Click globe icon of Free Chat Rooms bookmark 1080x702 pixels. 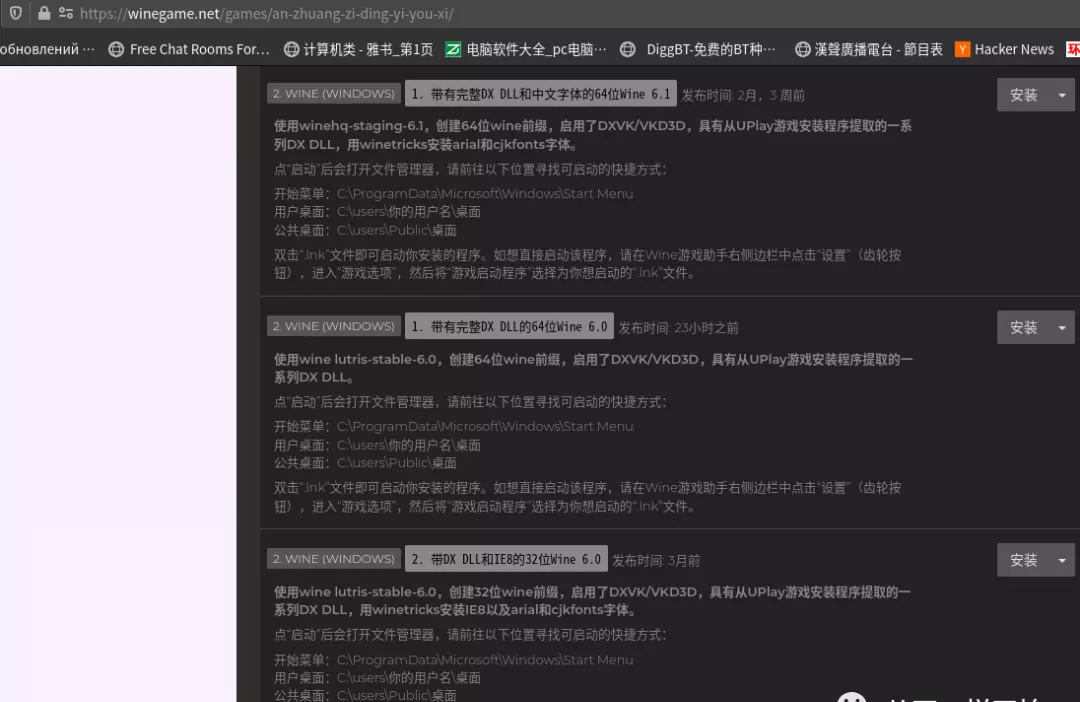[116, 49]
